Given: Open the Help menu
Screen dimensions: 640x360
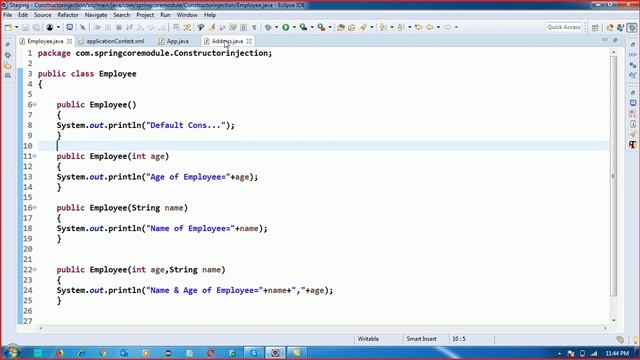Looking at the screenshot, I should (x=210, y=15).
